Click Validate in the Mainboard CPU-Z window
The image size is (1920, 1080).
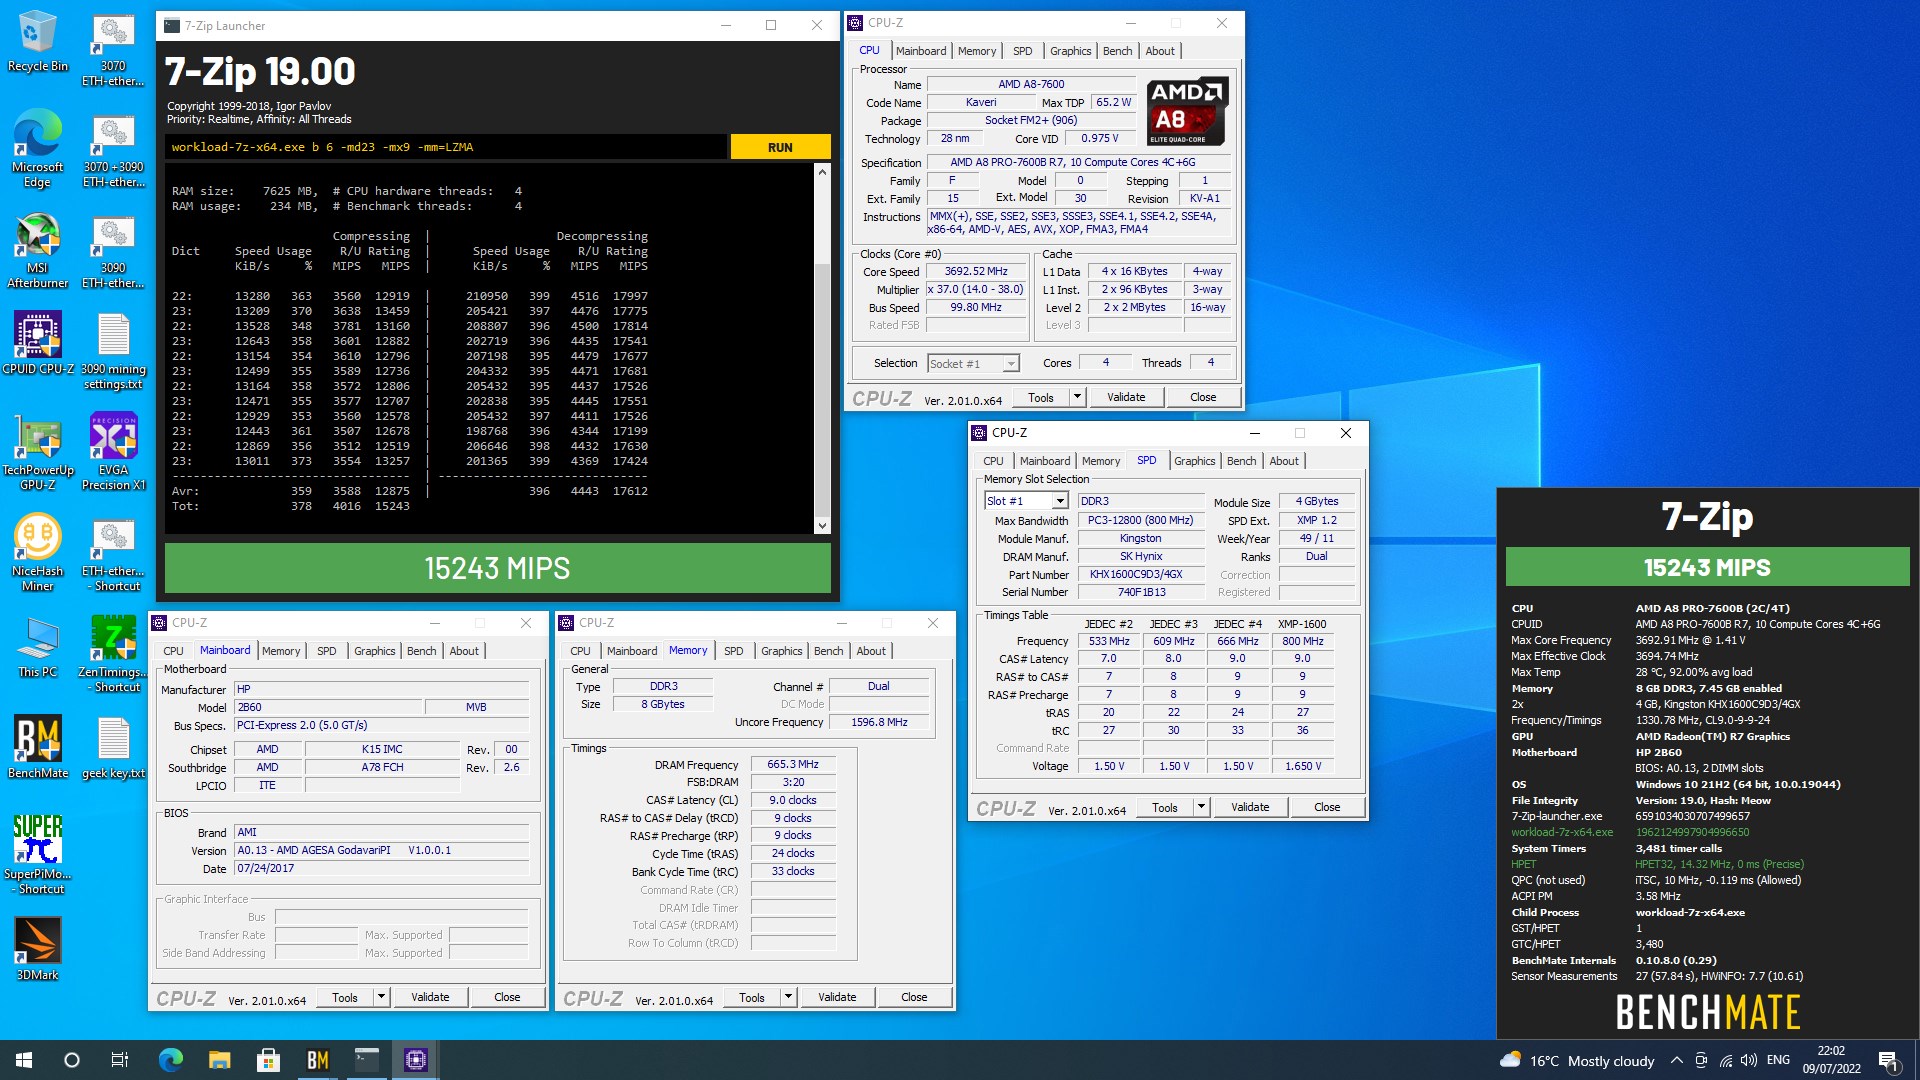pos(430,997)
